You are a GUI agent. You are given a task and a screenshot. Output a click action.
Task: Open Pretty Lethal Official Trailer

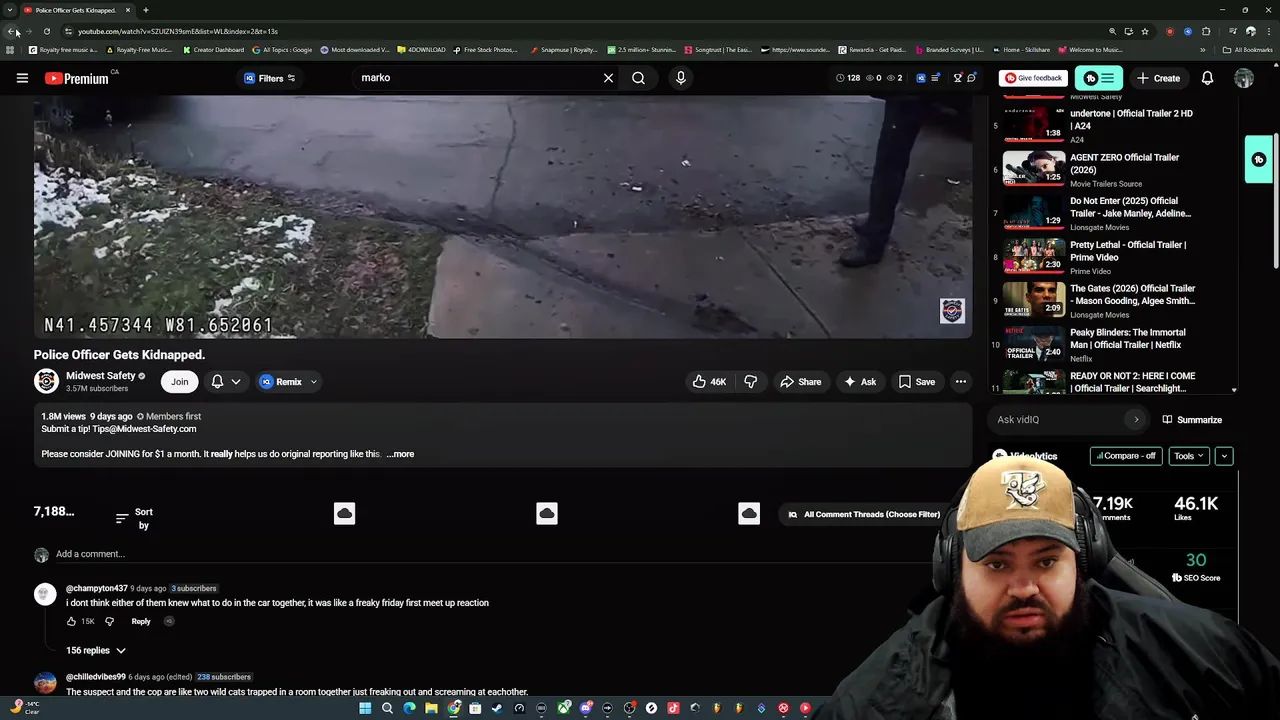[x=1128, y=251]
